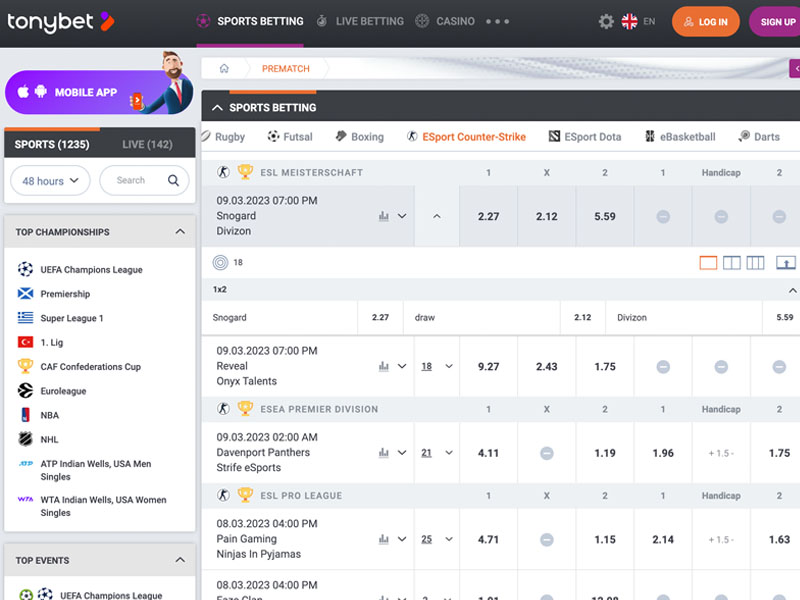Collapse the 1x2 market group
Image resolution: width=800 pixels, height=600 pixels.
click(x=792, y=290)
